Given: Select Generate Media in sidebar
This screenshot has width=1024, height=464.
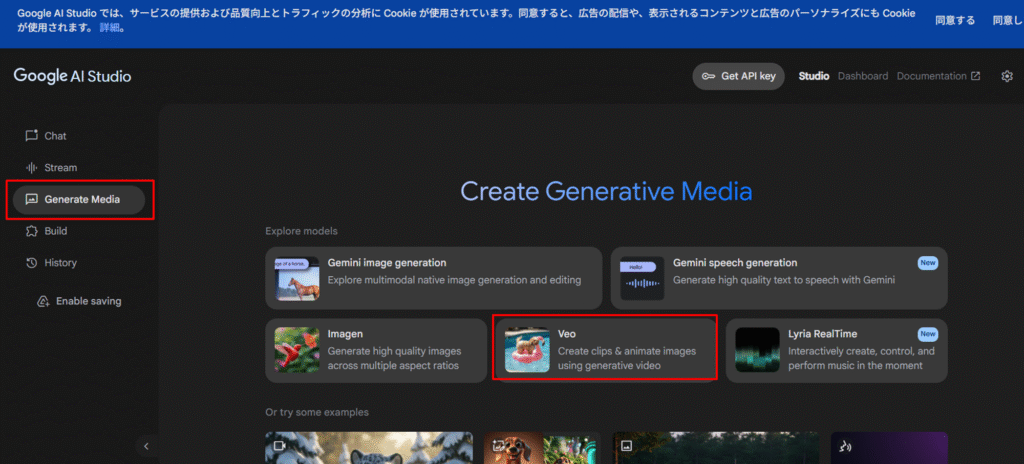Looking at the screenshot, I should (78, 199).
